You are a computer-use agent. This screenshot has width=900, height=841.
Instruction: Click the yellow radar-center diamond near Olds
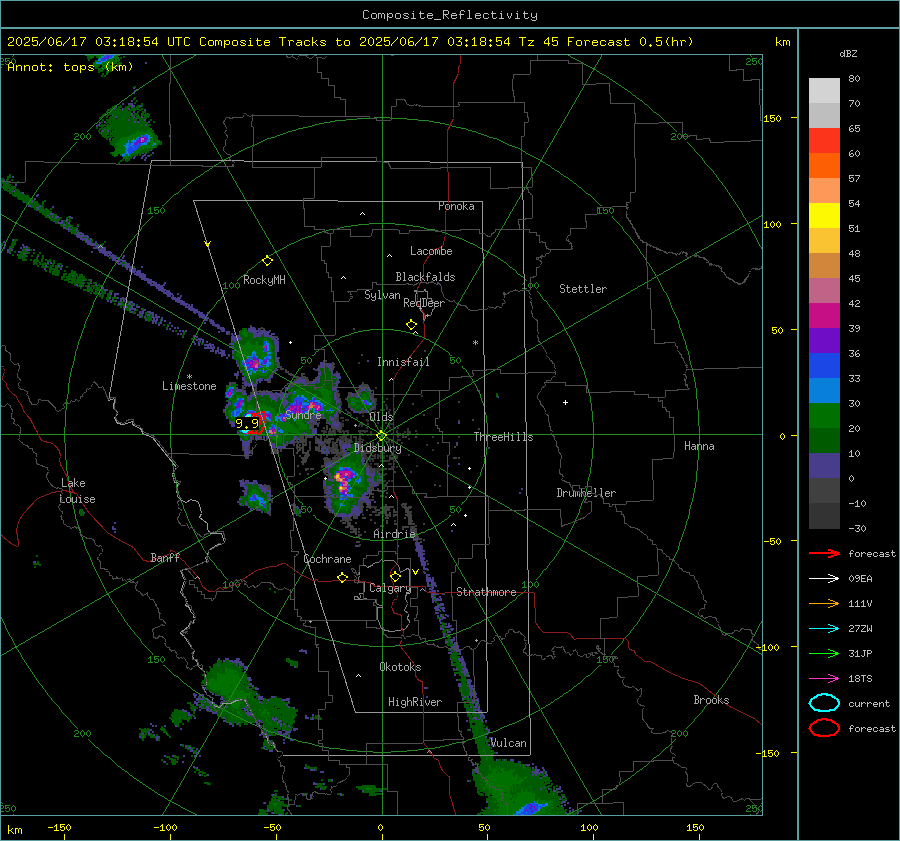382,436
